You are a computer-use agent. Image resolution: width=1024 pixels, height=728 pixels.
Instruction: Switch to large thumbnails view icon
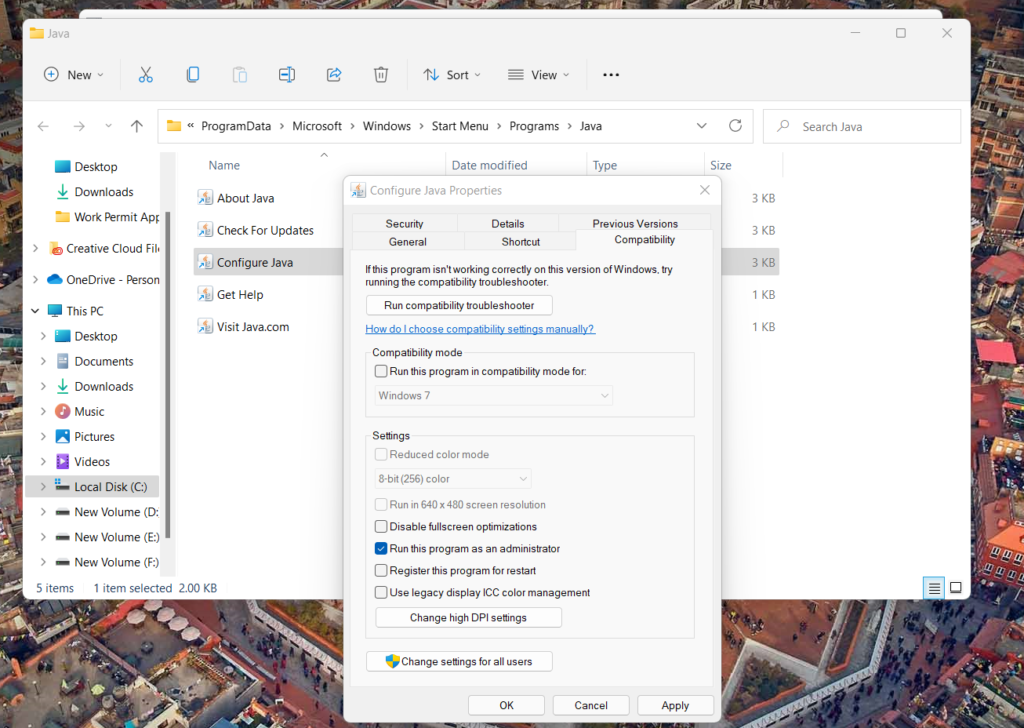click(955, 588)
